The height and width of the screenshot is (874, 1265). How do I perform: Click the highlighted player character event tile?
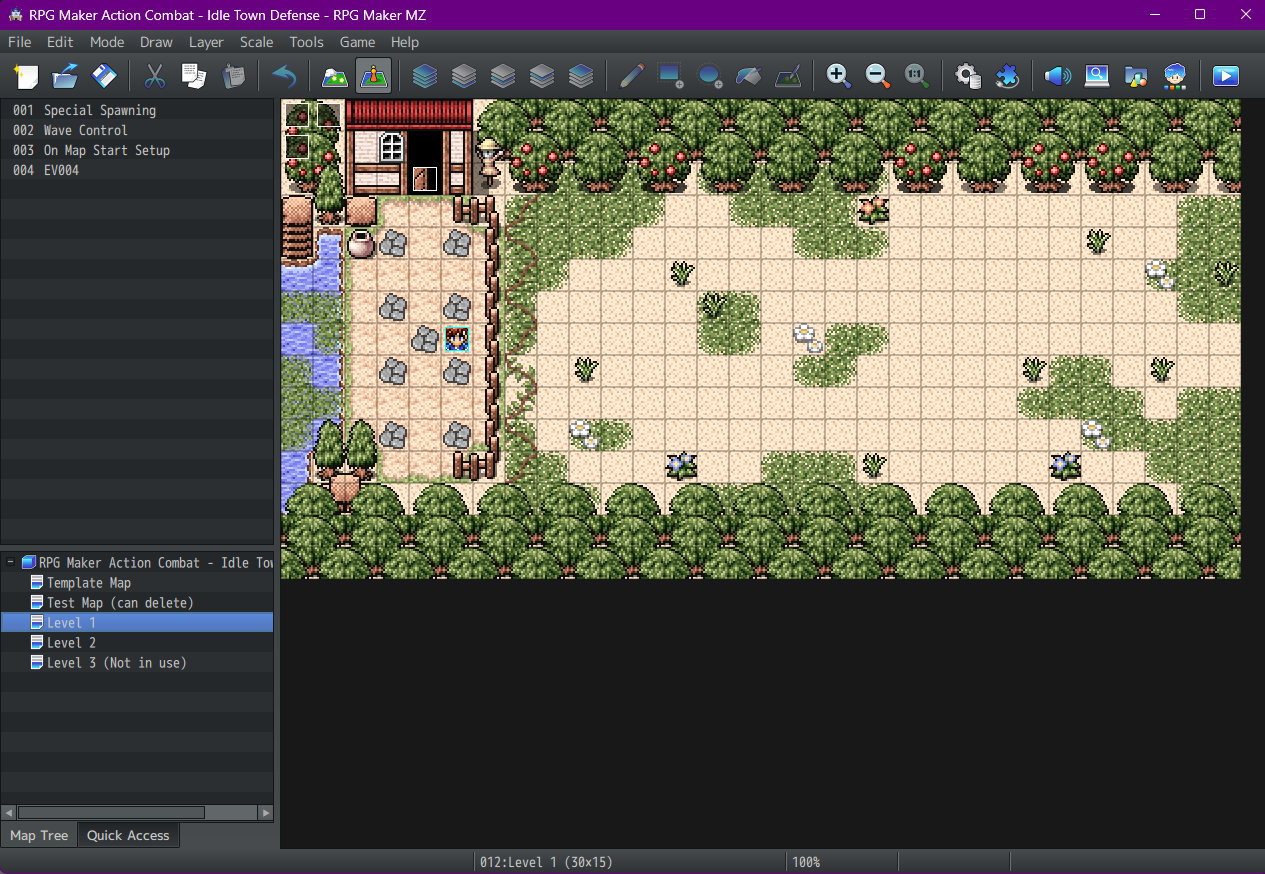point(457,339)
